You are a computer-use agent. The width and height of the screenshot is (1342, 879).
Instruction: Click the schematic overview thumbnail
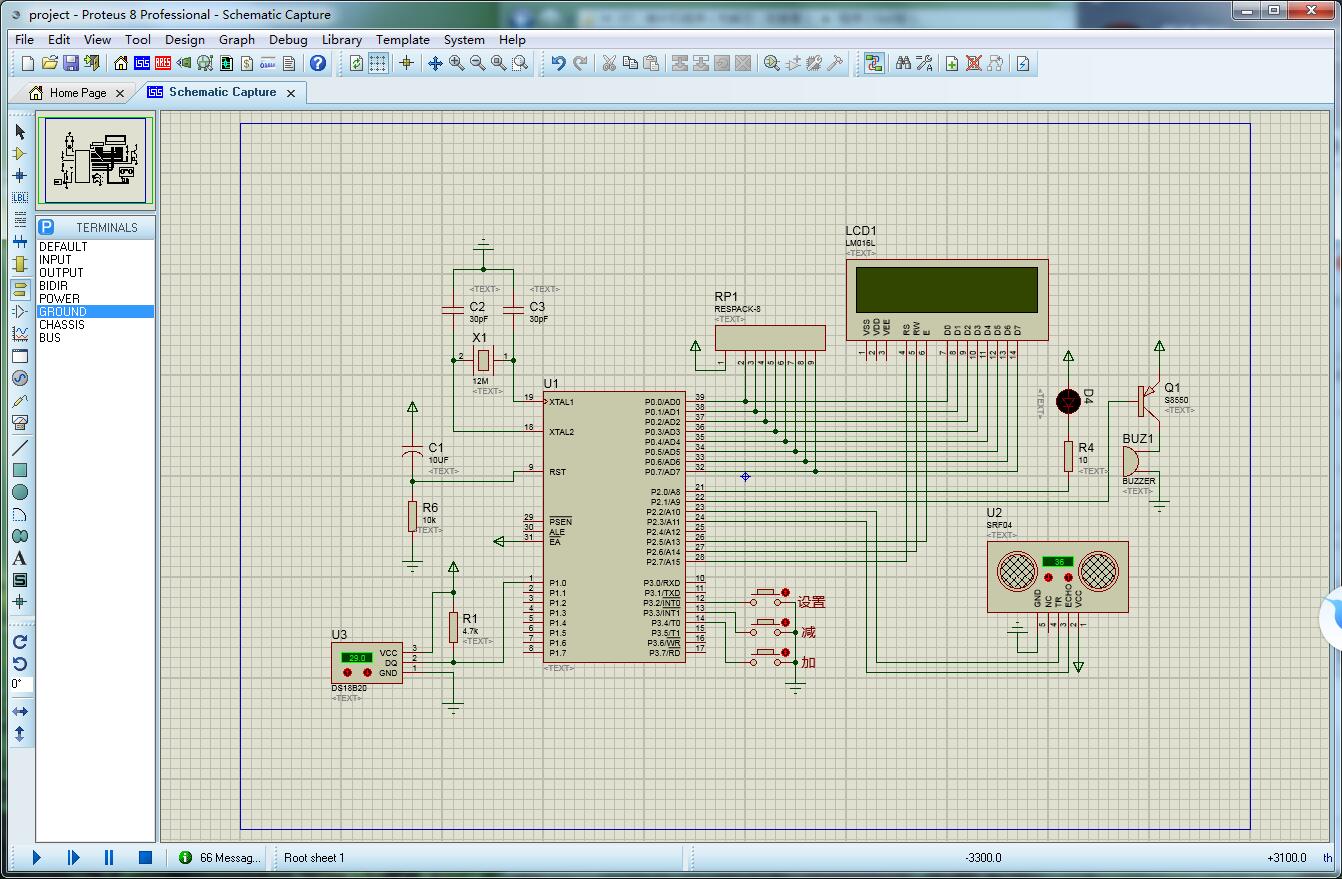point(96,162)
